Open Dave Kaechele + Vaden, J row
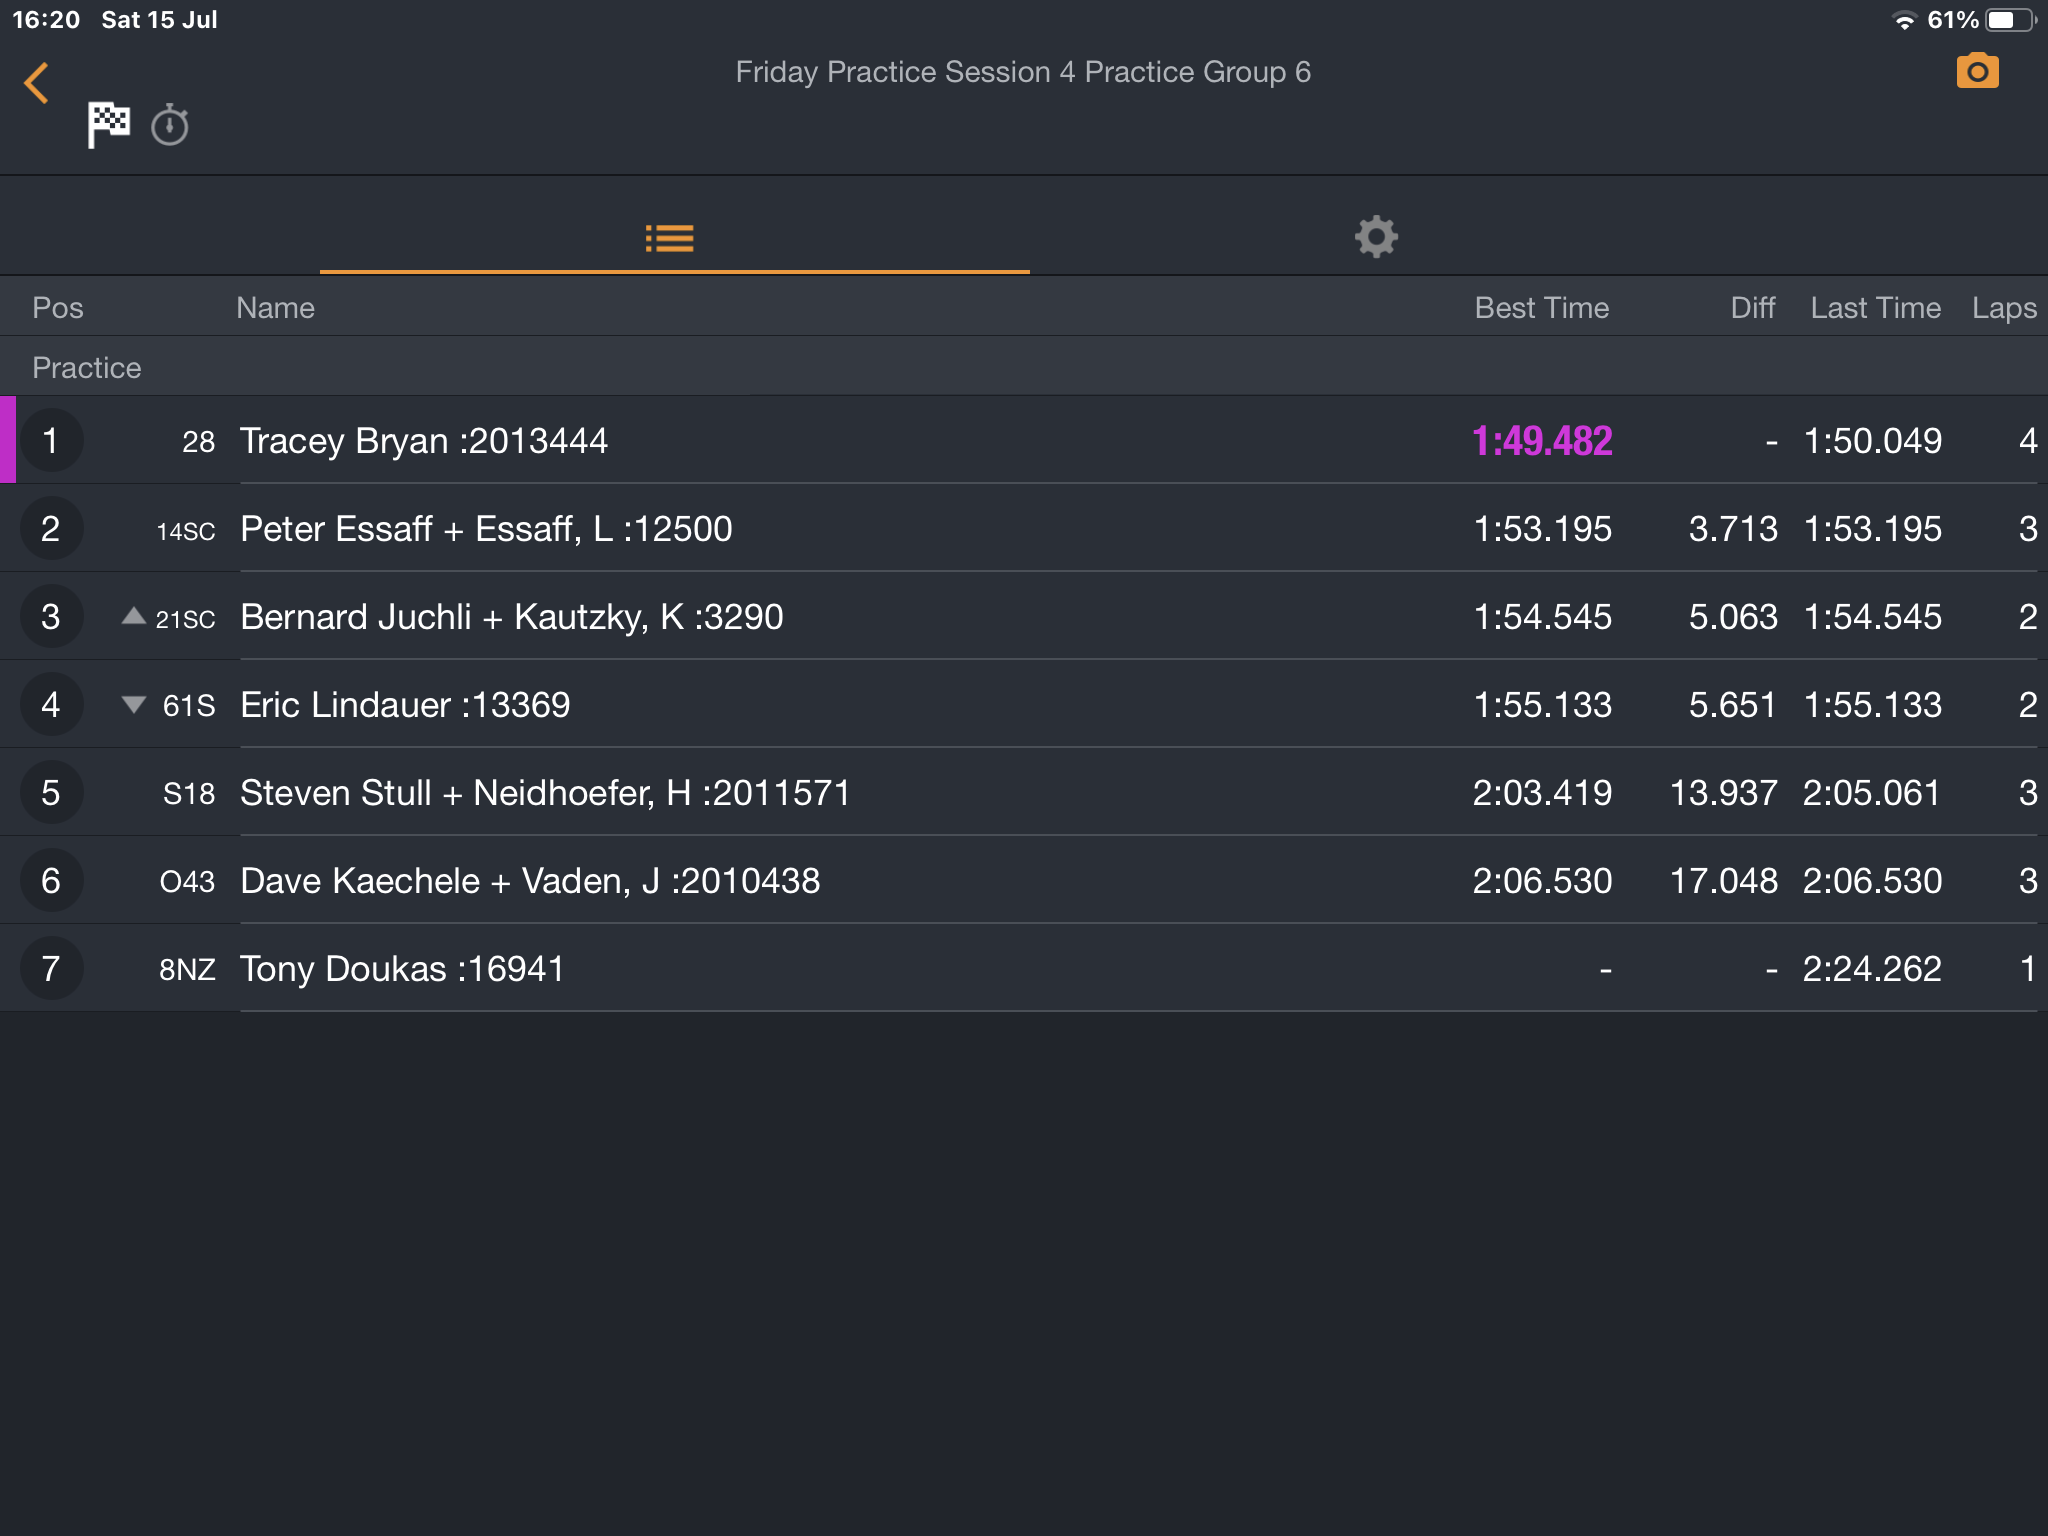The width and height of the screenshot is (2048, 1536). [1024, 880]
